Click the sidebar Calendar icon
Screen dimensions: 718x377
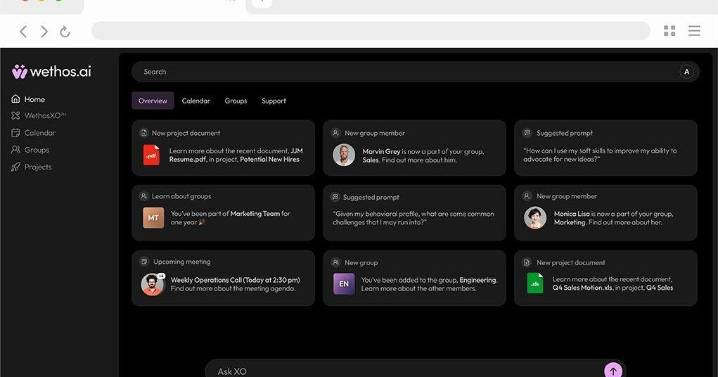tap(16, 133)
